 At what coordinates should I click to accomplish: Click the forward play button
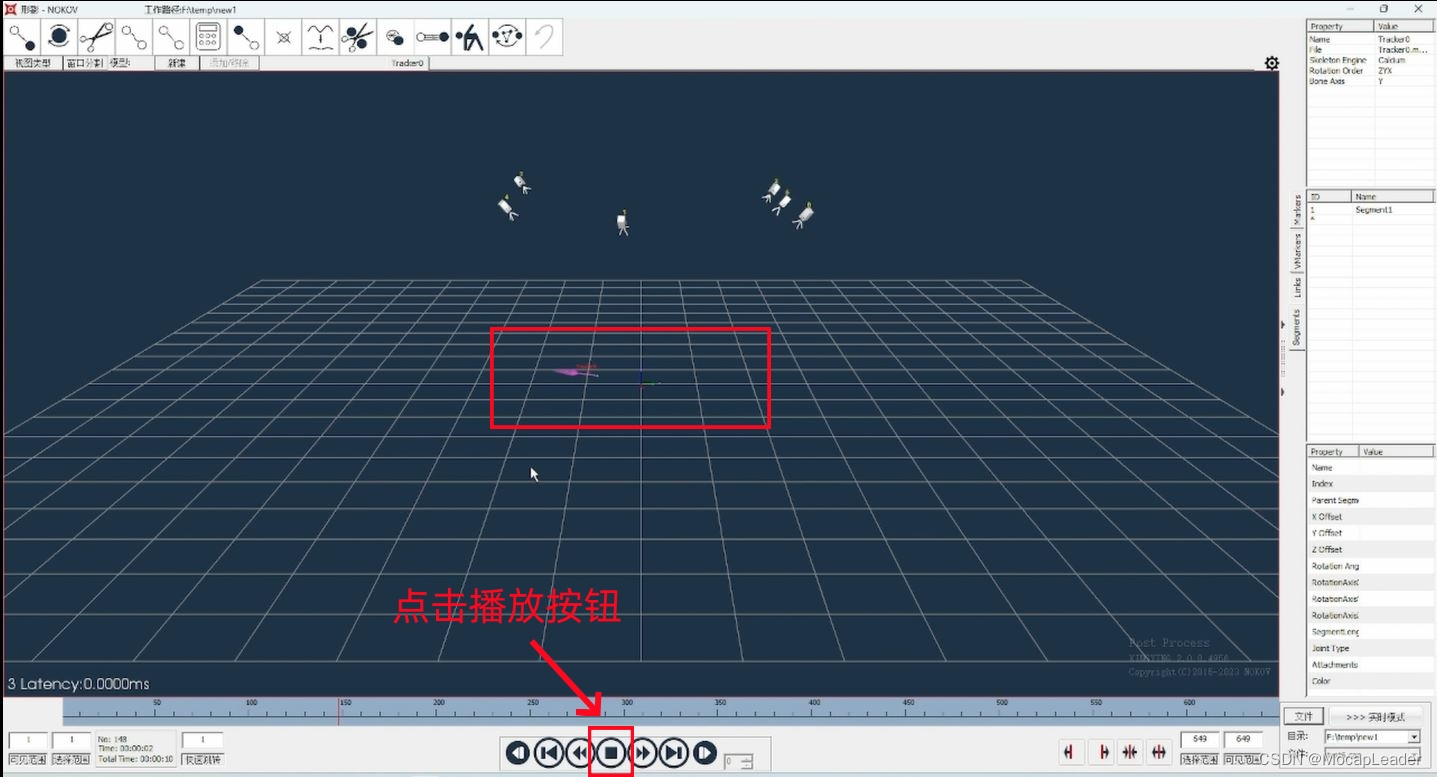coord(705,752)
